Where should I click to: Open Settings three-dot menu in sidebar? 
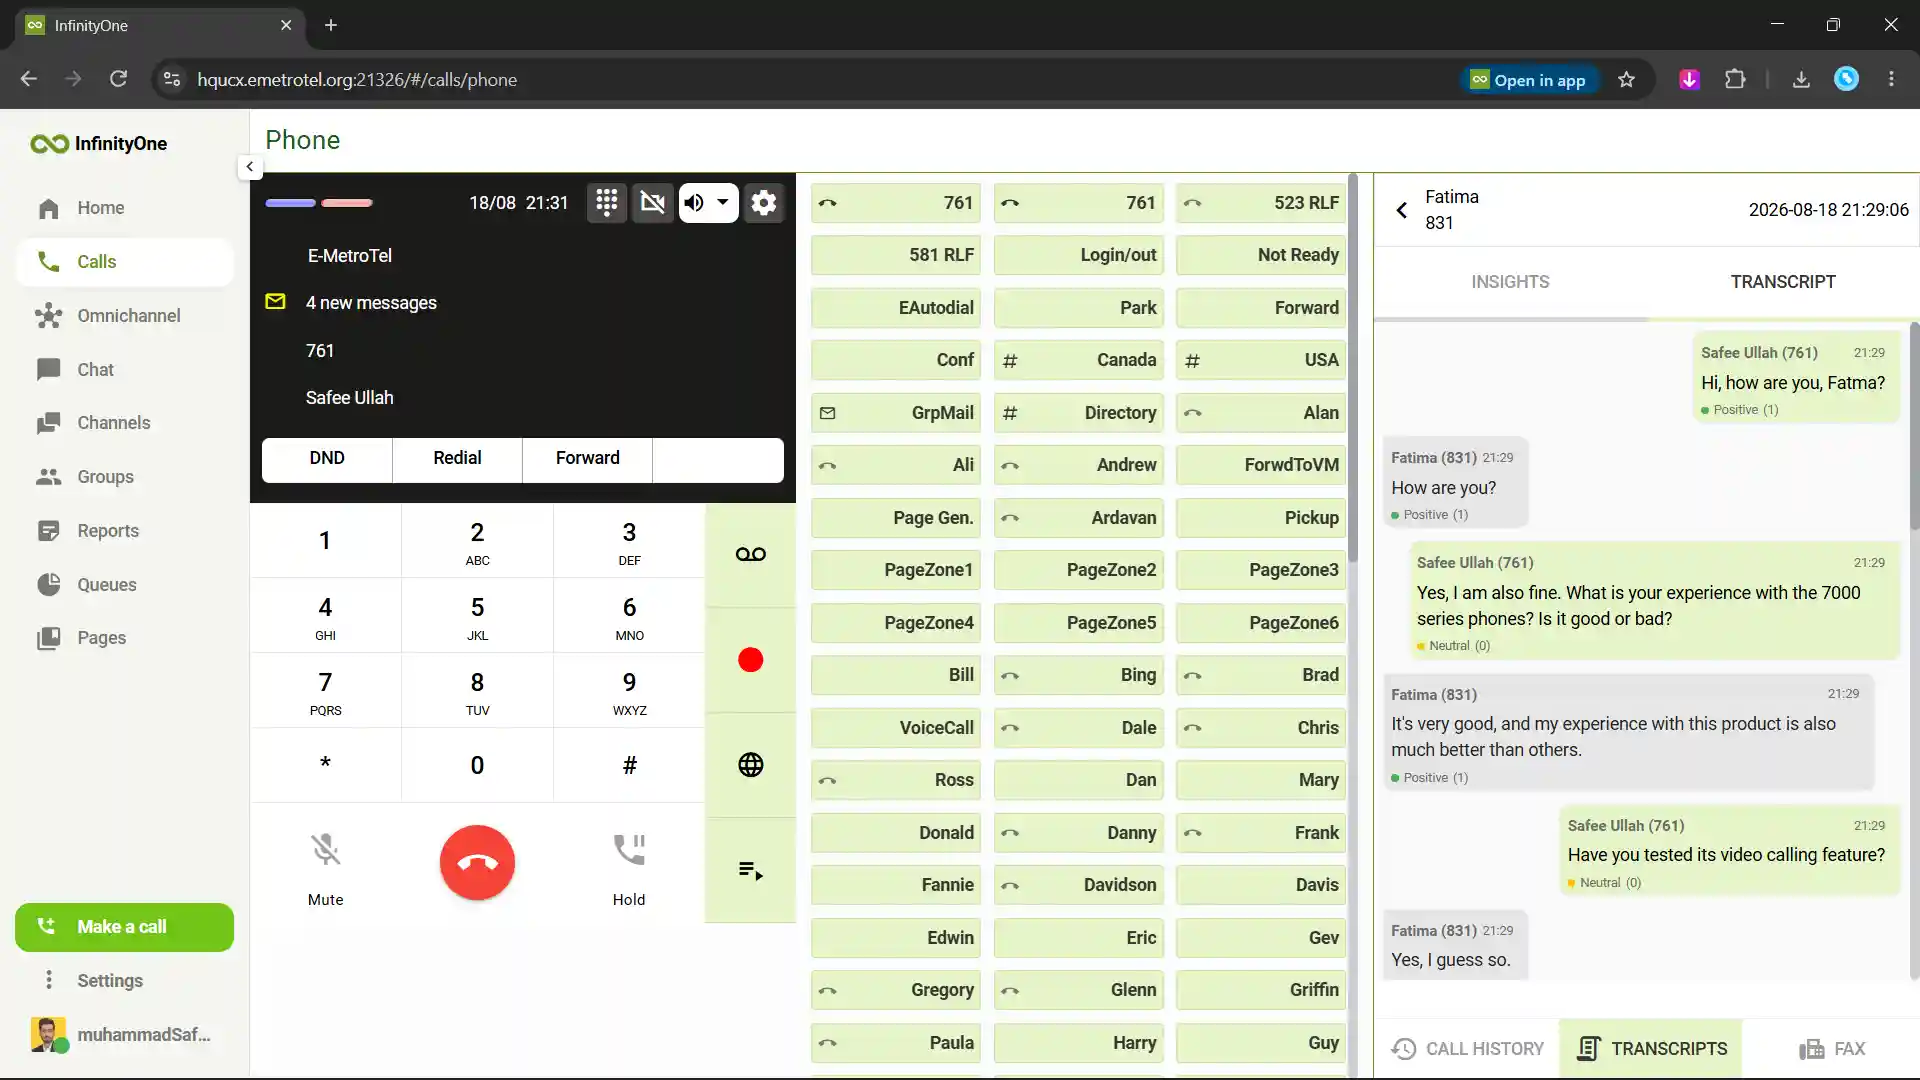point(49,981)
